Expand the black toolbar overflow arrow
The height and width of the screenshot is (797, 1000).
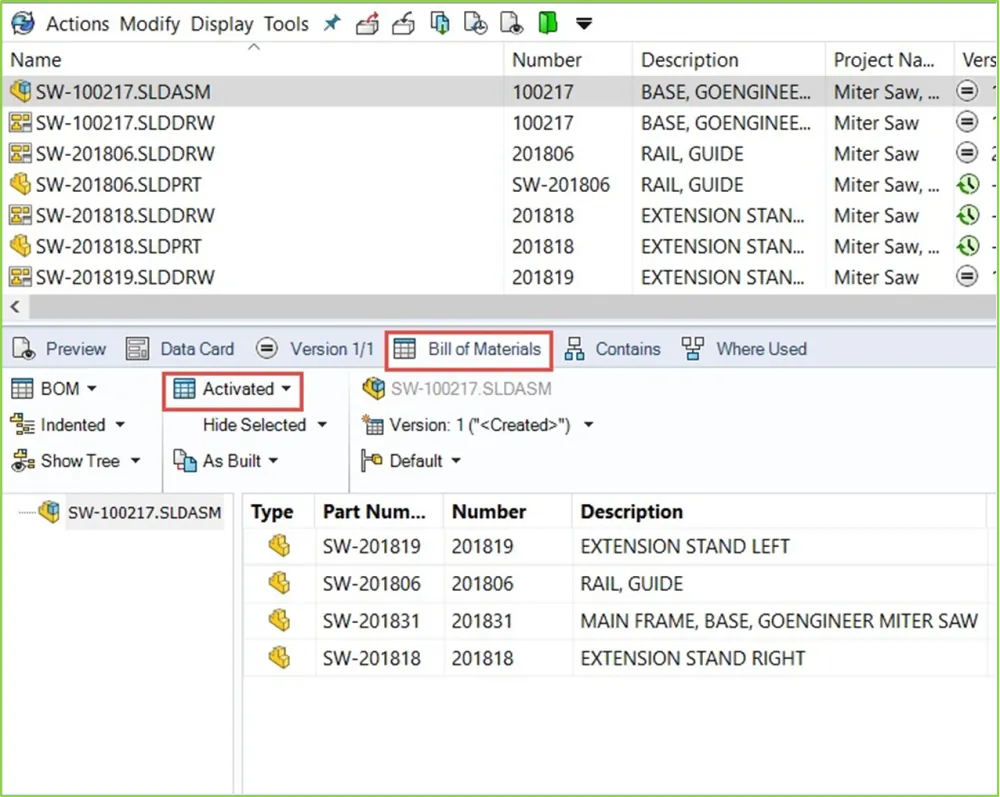[584, 24]
